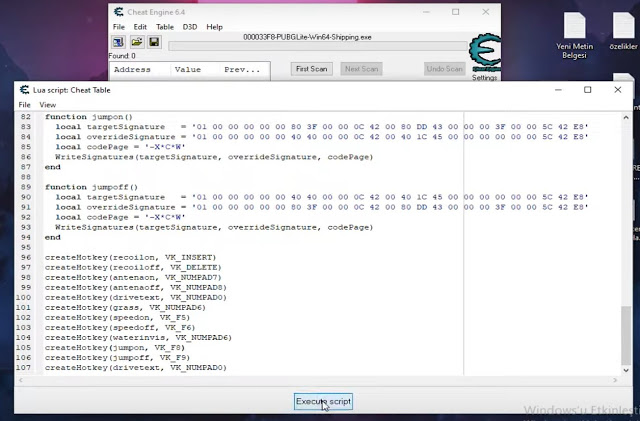Click the scroll down arrow in Lua editor
This screenshot has width=640, height=421.
(x=626, y=370)
